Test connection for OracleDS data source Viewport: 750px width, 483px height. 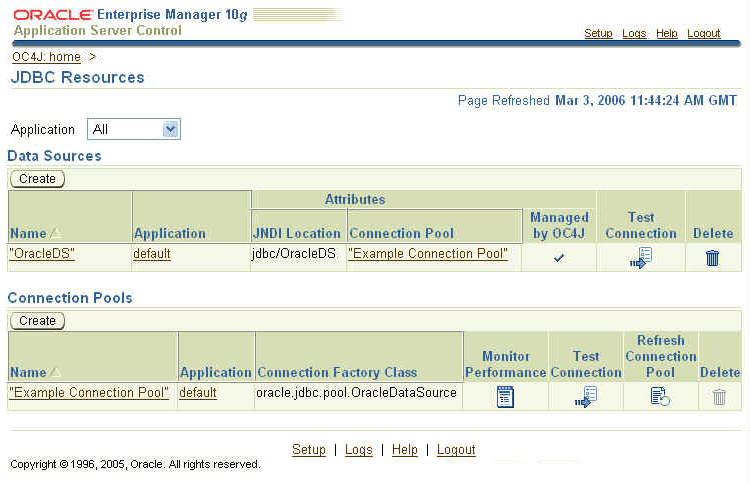click(641, 258)
